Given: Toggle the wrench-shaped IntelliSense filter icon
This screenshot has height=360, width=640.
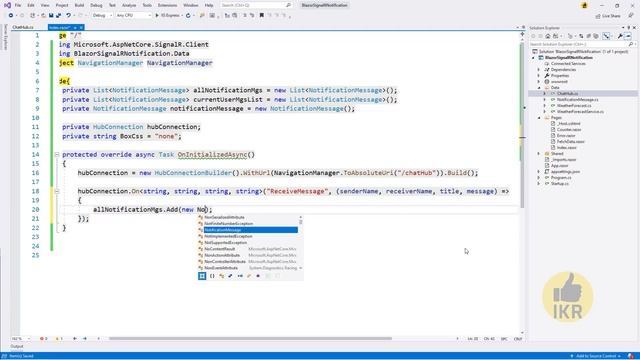Looking at the screenshot, I should [230, 276].
